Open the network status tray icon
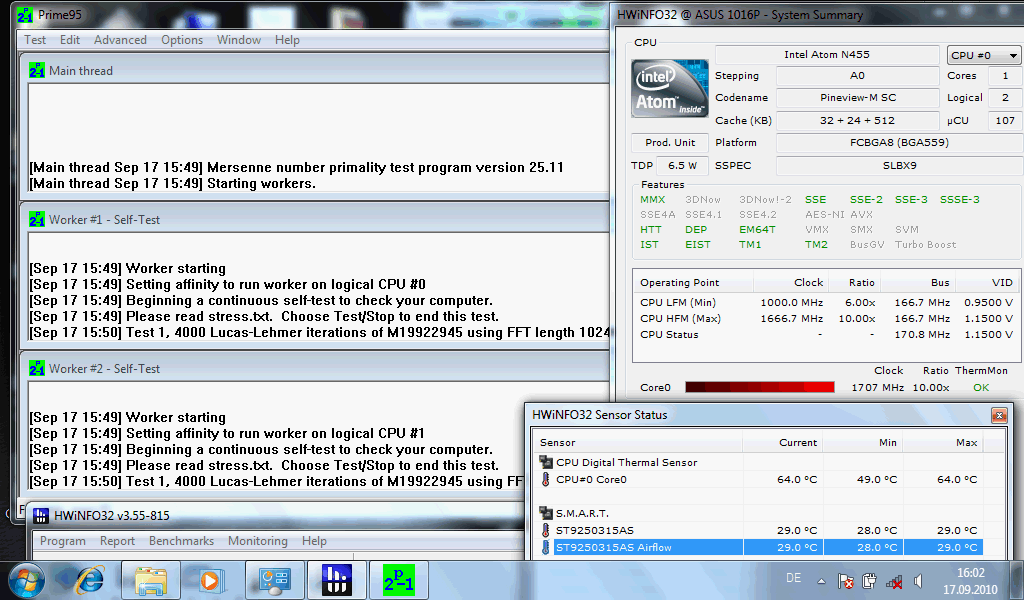 (893, 580)
